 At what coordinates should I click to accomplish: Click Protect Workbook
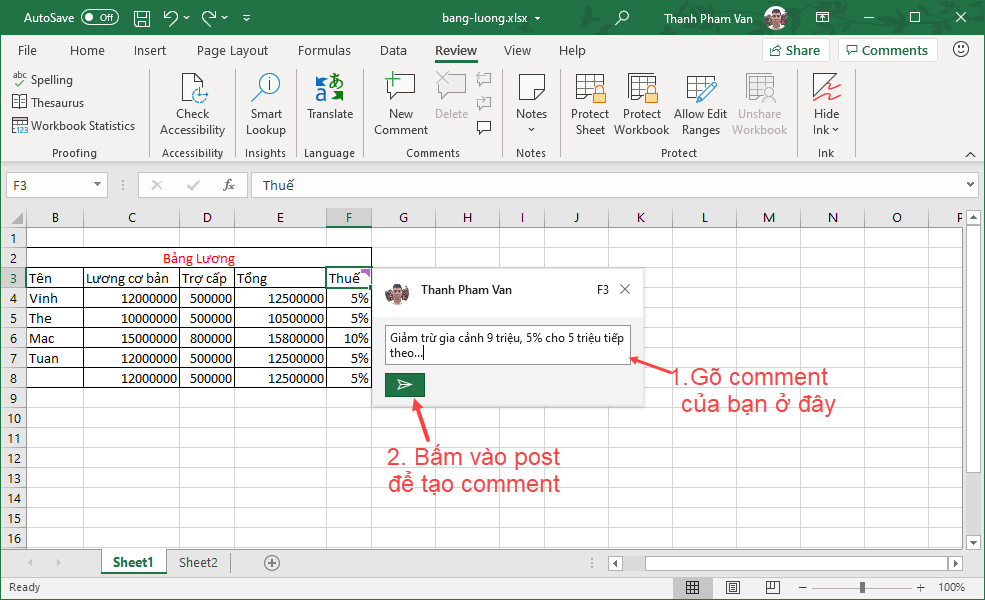(x=641, y=104)
